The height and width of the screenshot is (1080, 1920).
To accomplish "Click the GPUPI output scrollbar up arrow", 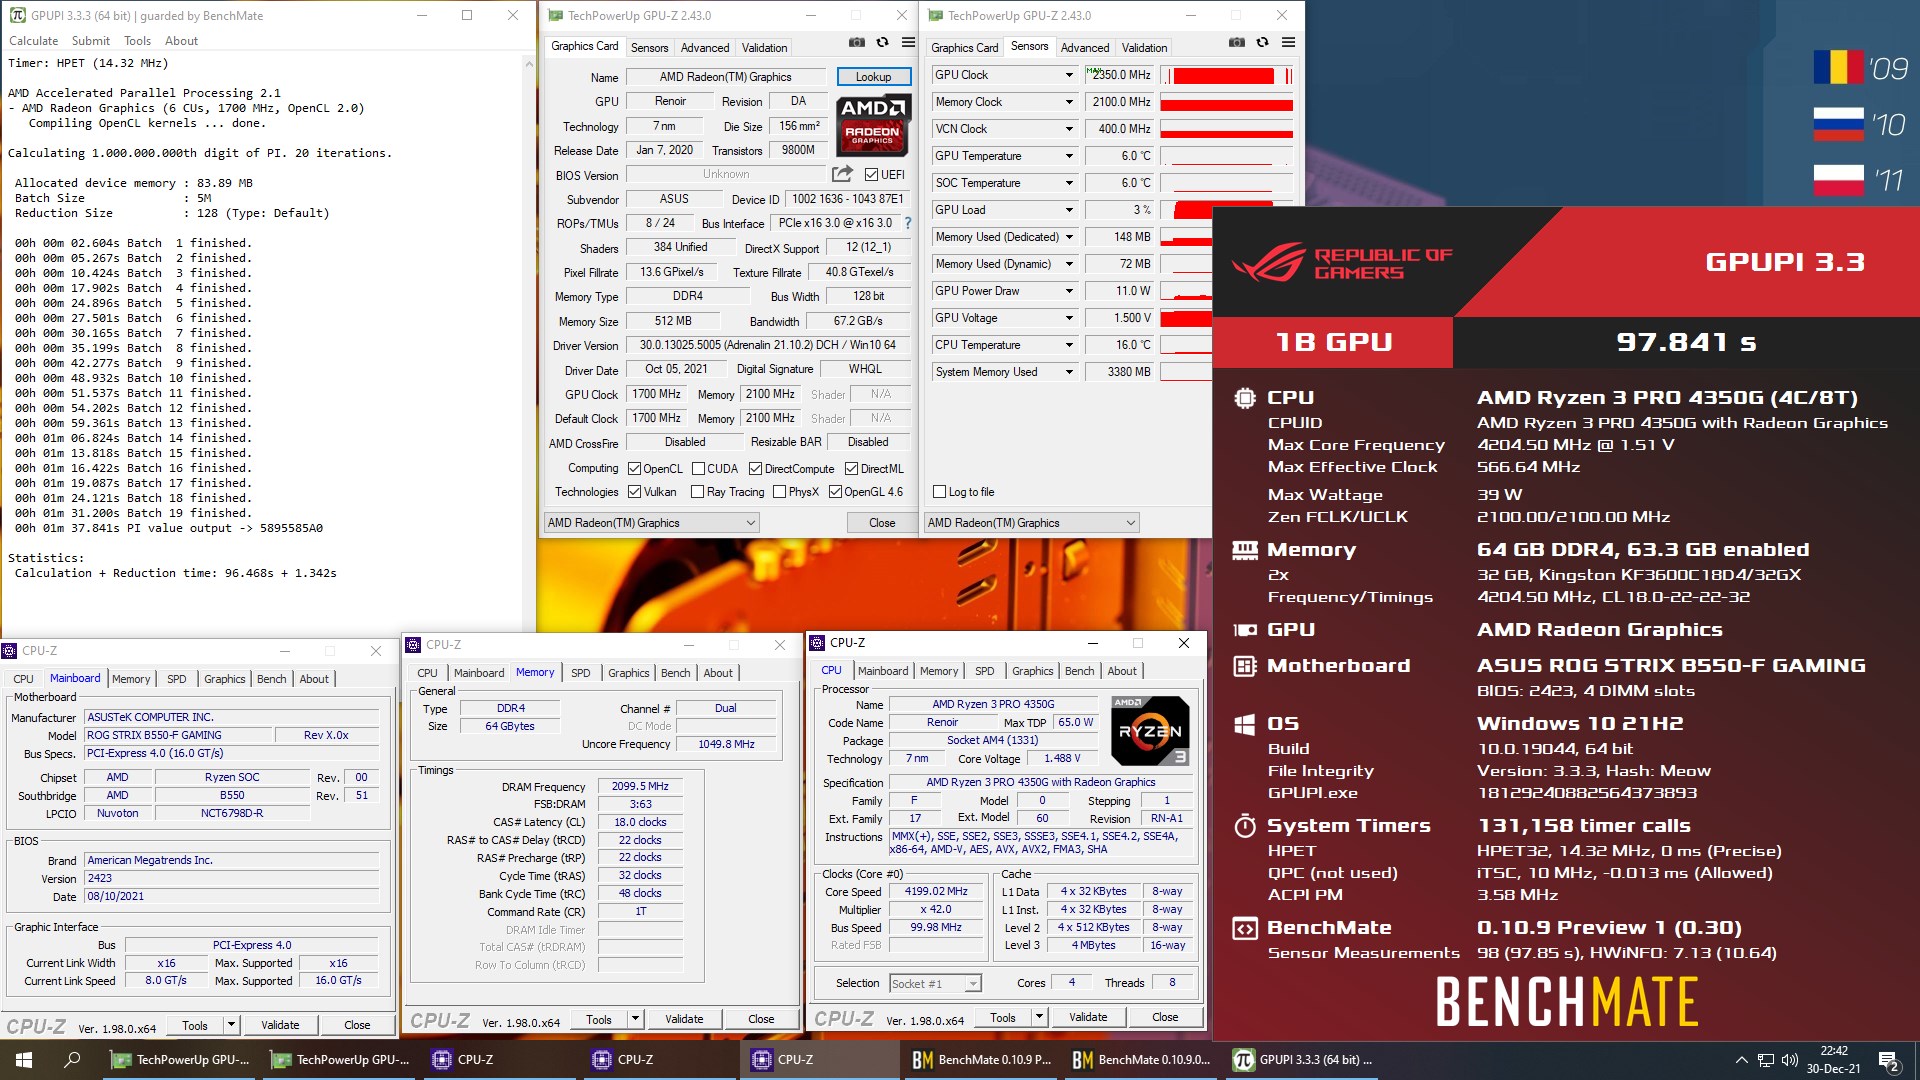I will [529, 63].
